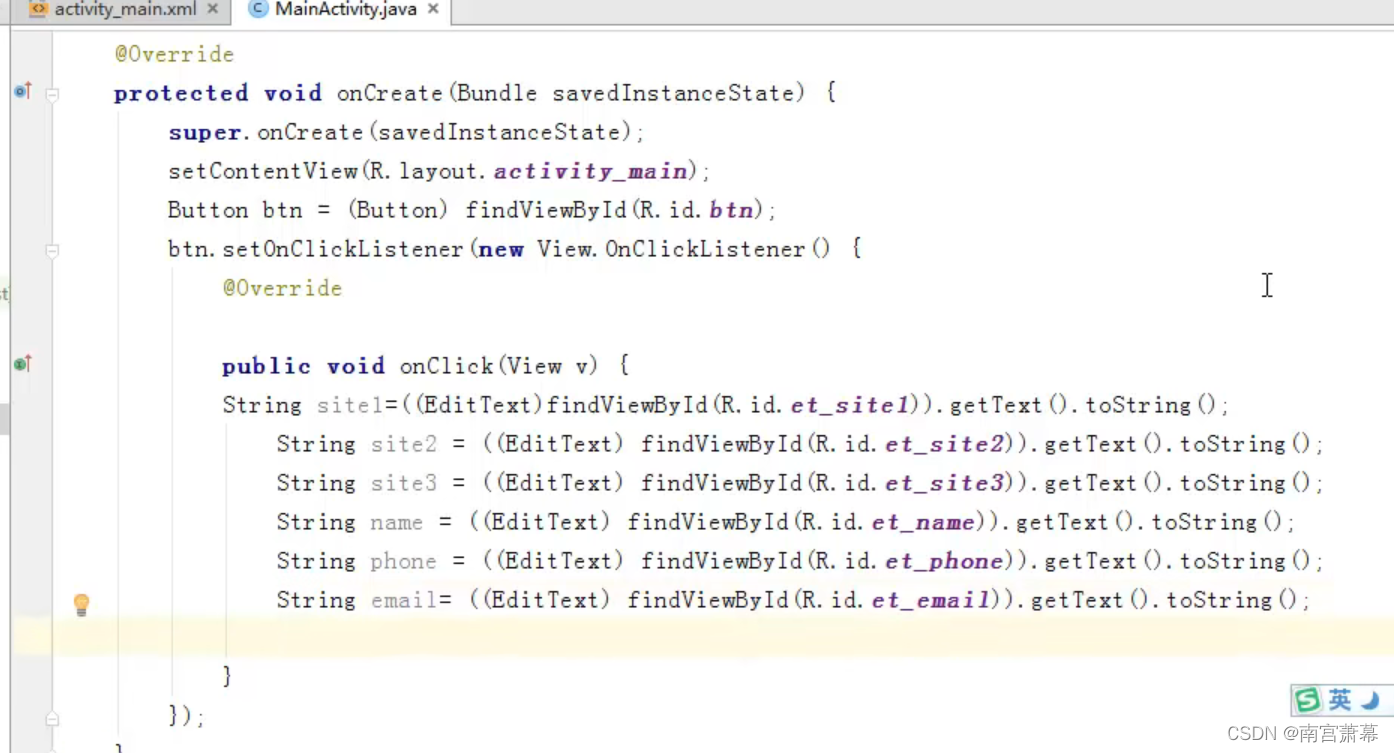Click getText() on the site1 line
Viewport: 1394px width, 753px height.
(1010, 405)
